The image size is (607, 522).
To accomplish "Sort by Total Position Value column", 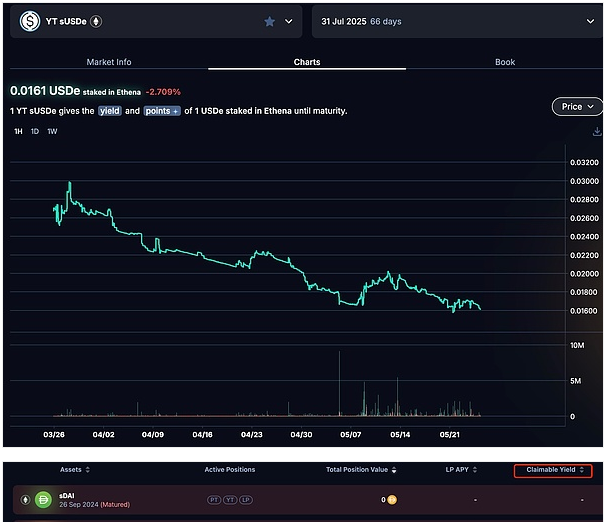I will tap(361, 470).
